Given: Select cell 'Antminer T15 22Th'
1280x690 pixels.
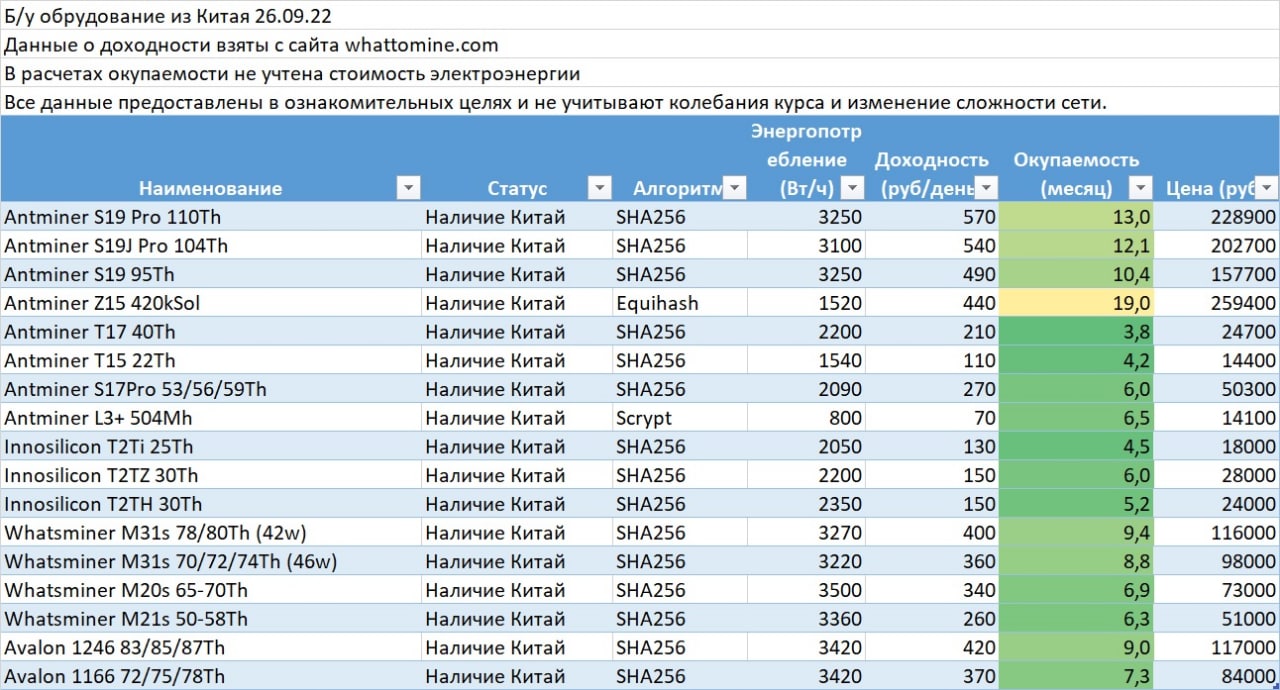Looking at the screenshot, I should coord(210,360).
